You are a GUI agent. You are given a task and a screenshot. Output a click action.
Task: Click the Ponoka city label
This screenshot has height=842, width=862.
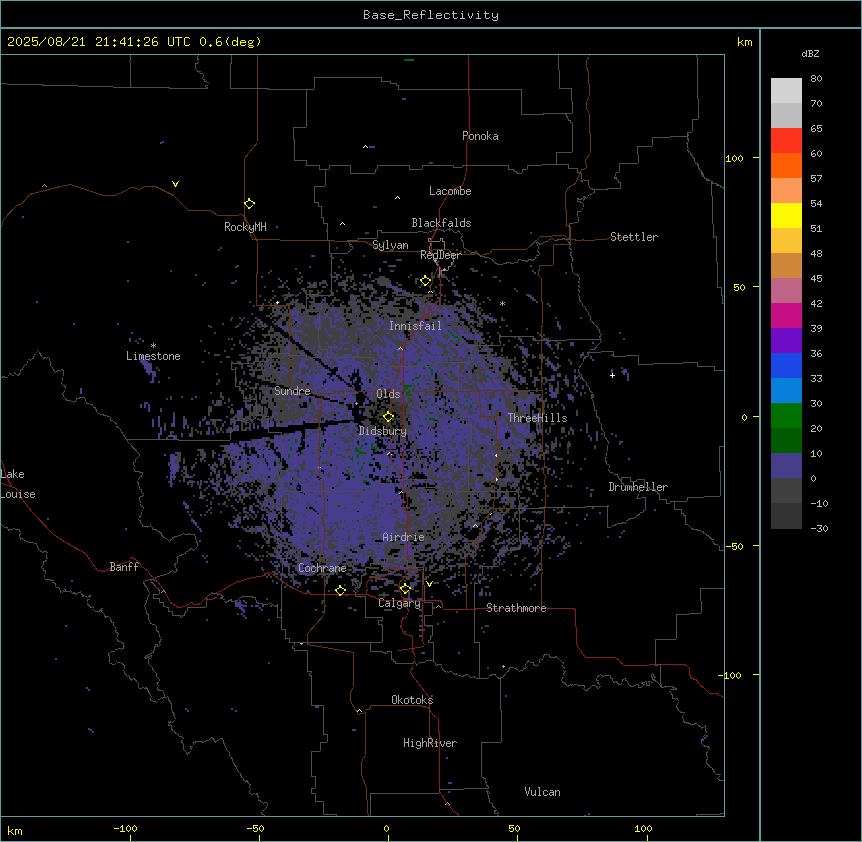[x=480, y=136]
